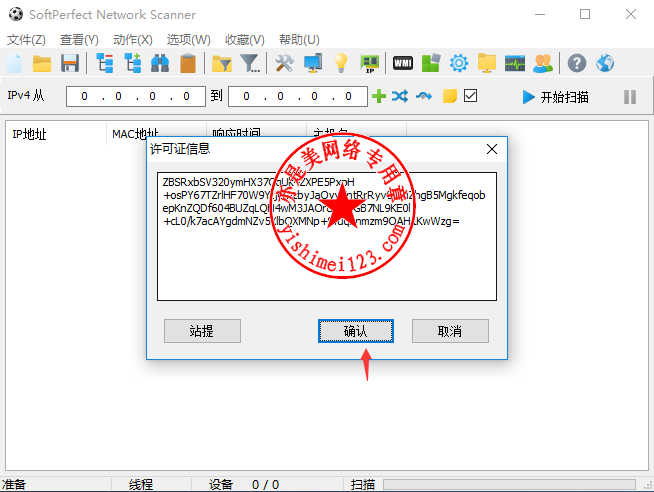Open file with the folder icon
654x492 pixels.
42,63
